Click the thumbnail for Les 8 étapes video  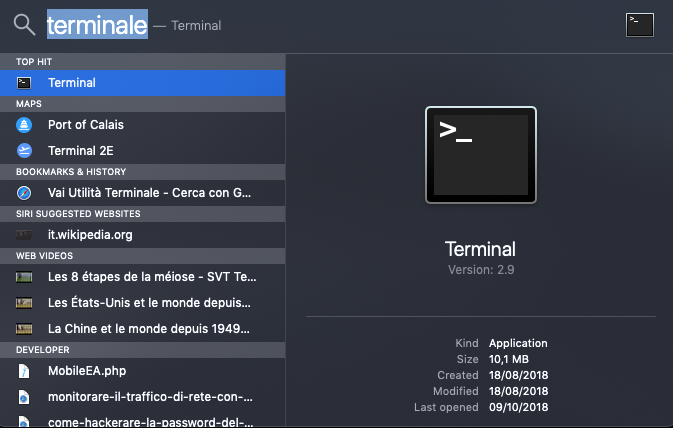coord(24,277)
